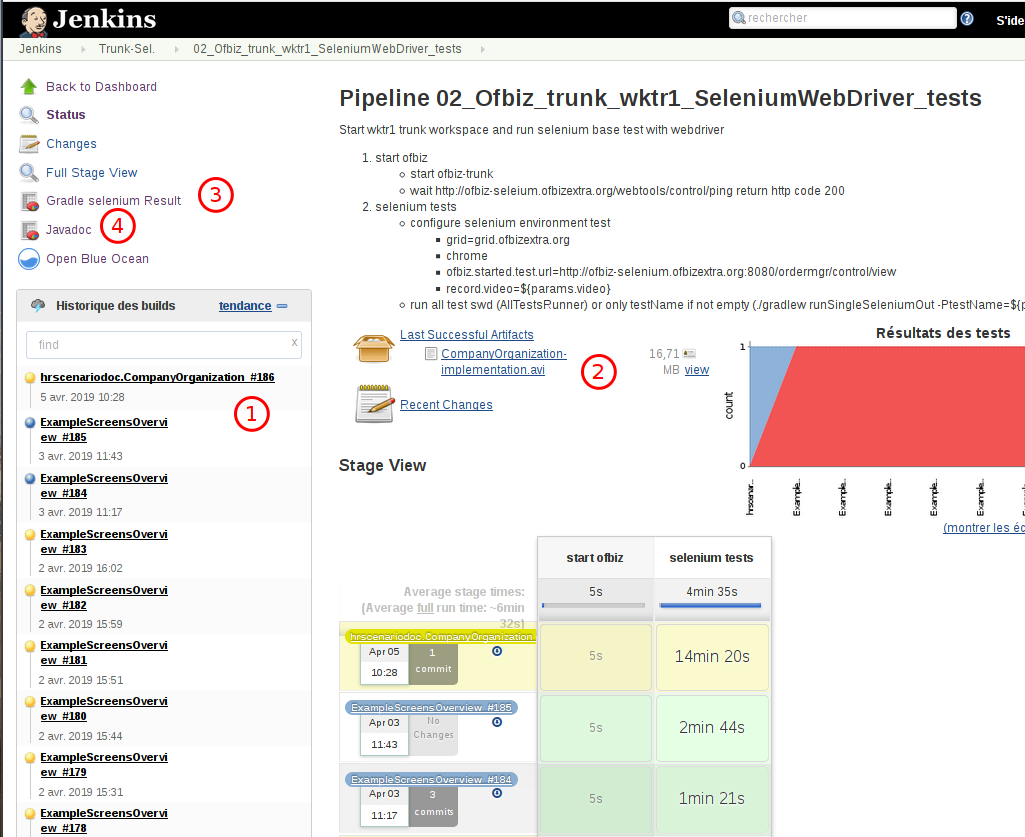Click the build history weather icon
This screenshot has height=837, width=1025.
(x=38, y=305)
